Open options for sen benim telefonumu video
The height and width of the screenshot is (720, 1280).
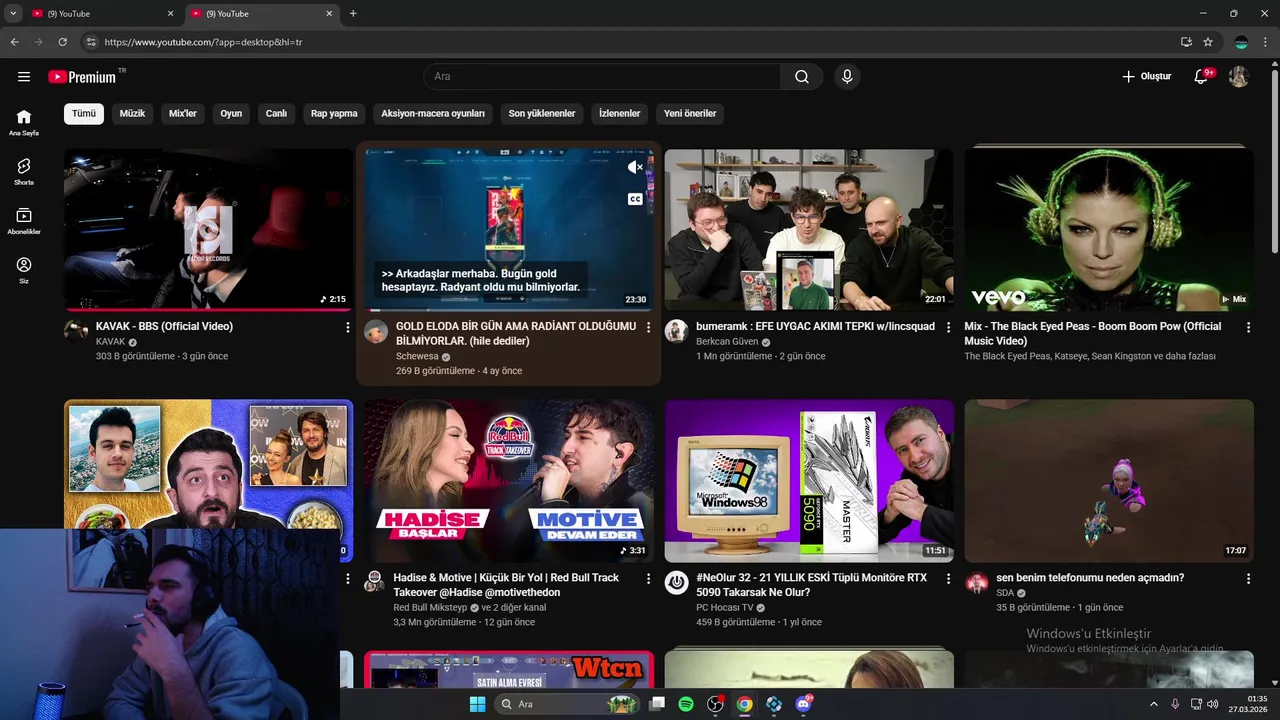coord(1248,578)
